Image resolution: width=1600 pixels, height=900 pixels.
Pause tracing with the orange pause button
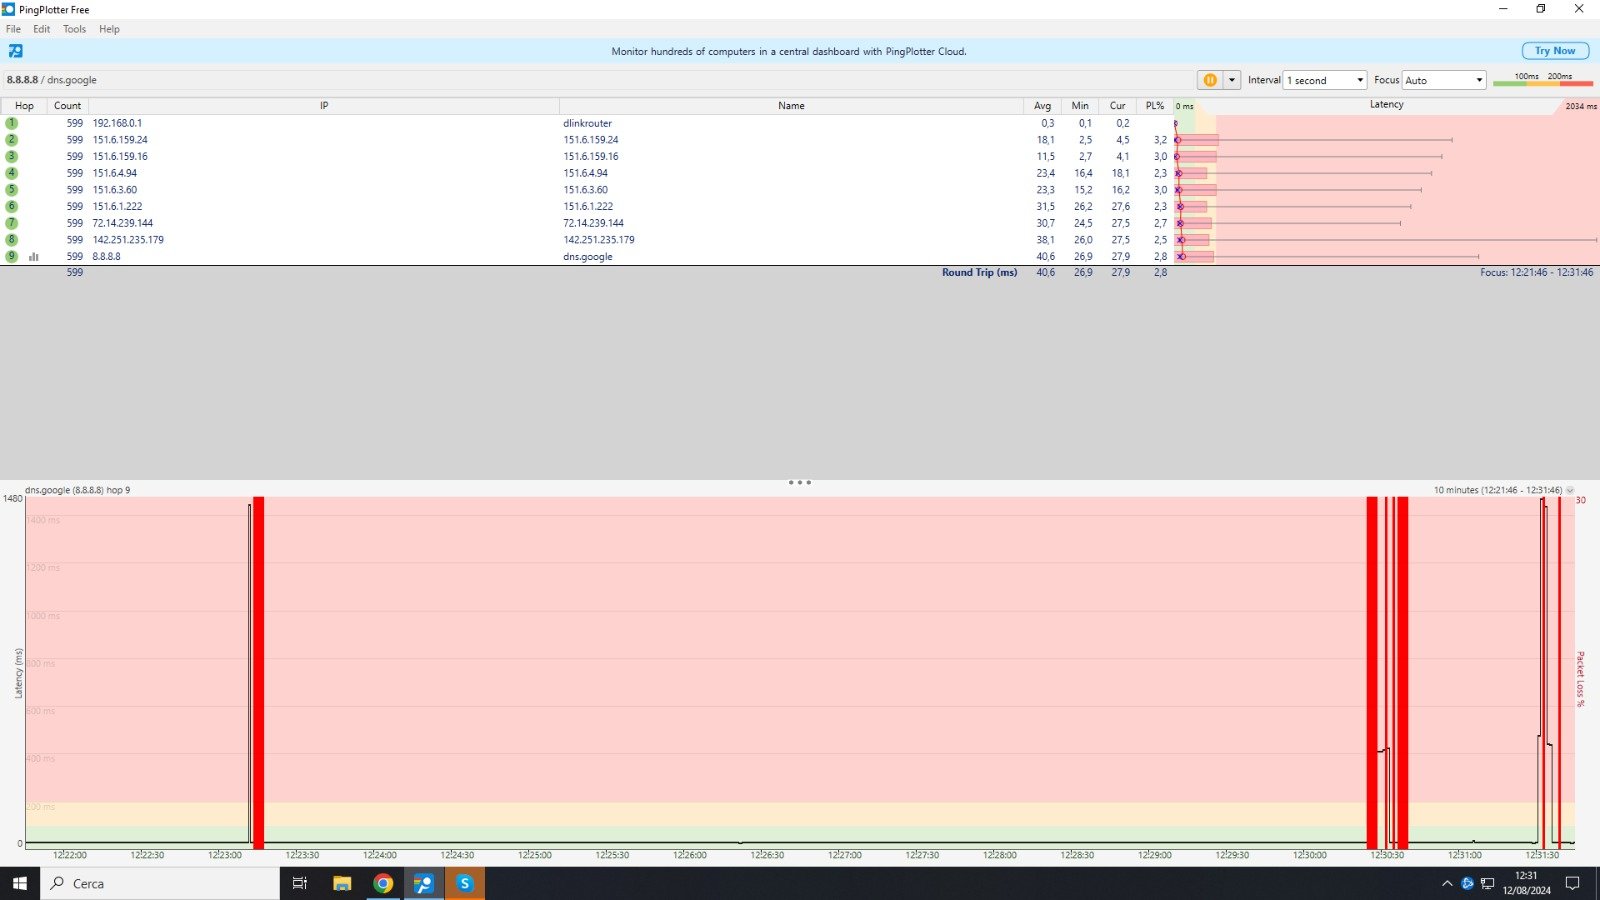pyautogui.click(x=1210, y=80)
